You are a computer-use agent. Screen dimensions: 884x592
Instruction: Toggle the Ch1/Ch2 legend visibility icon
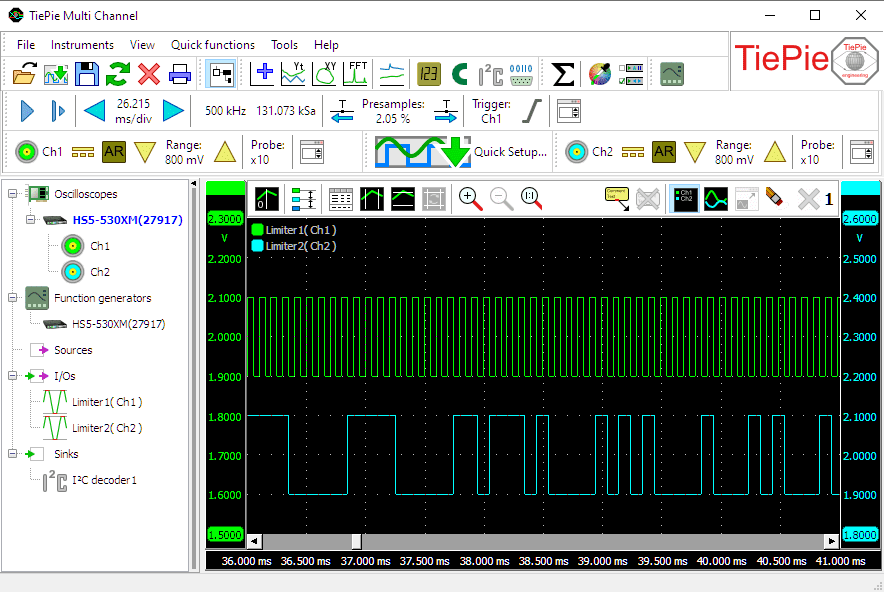(x=685, y=199)
